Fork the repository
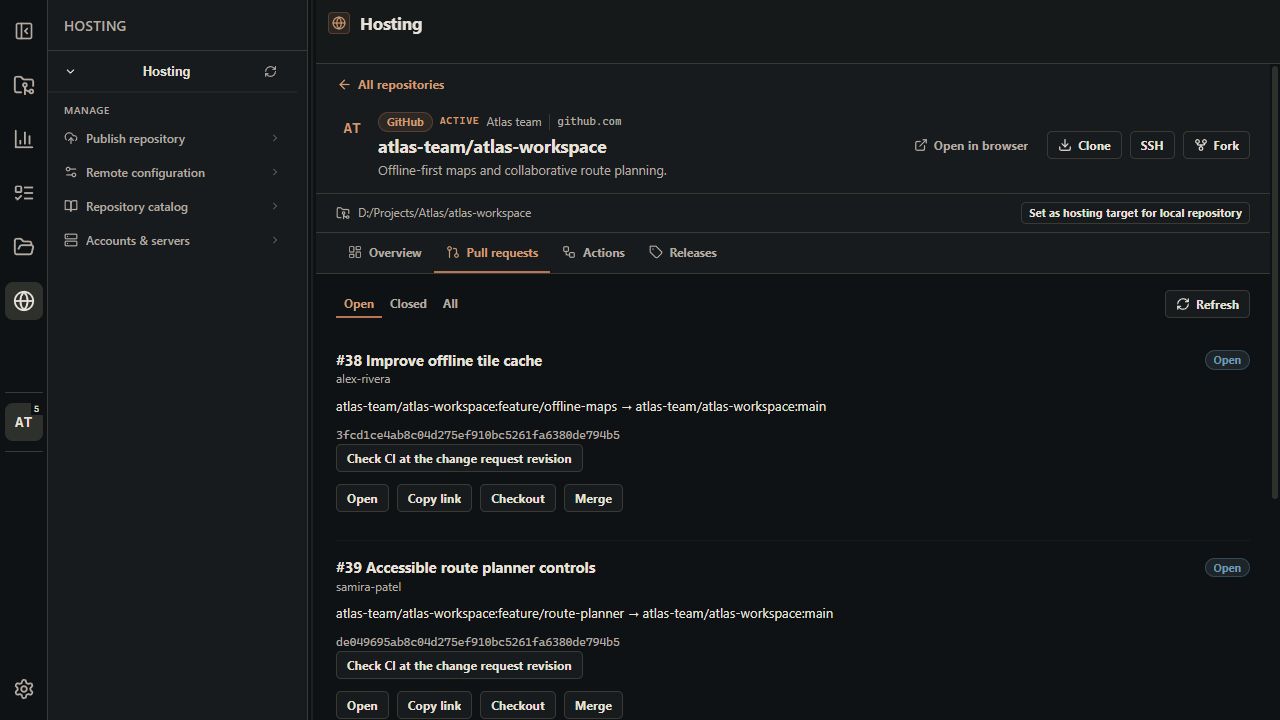The image size is (1280, 720). tap(1216, 146)
